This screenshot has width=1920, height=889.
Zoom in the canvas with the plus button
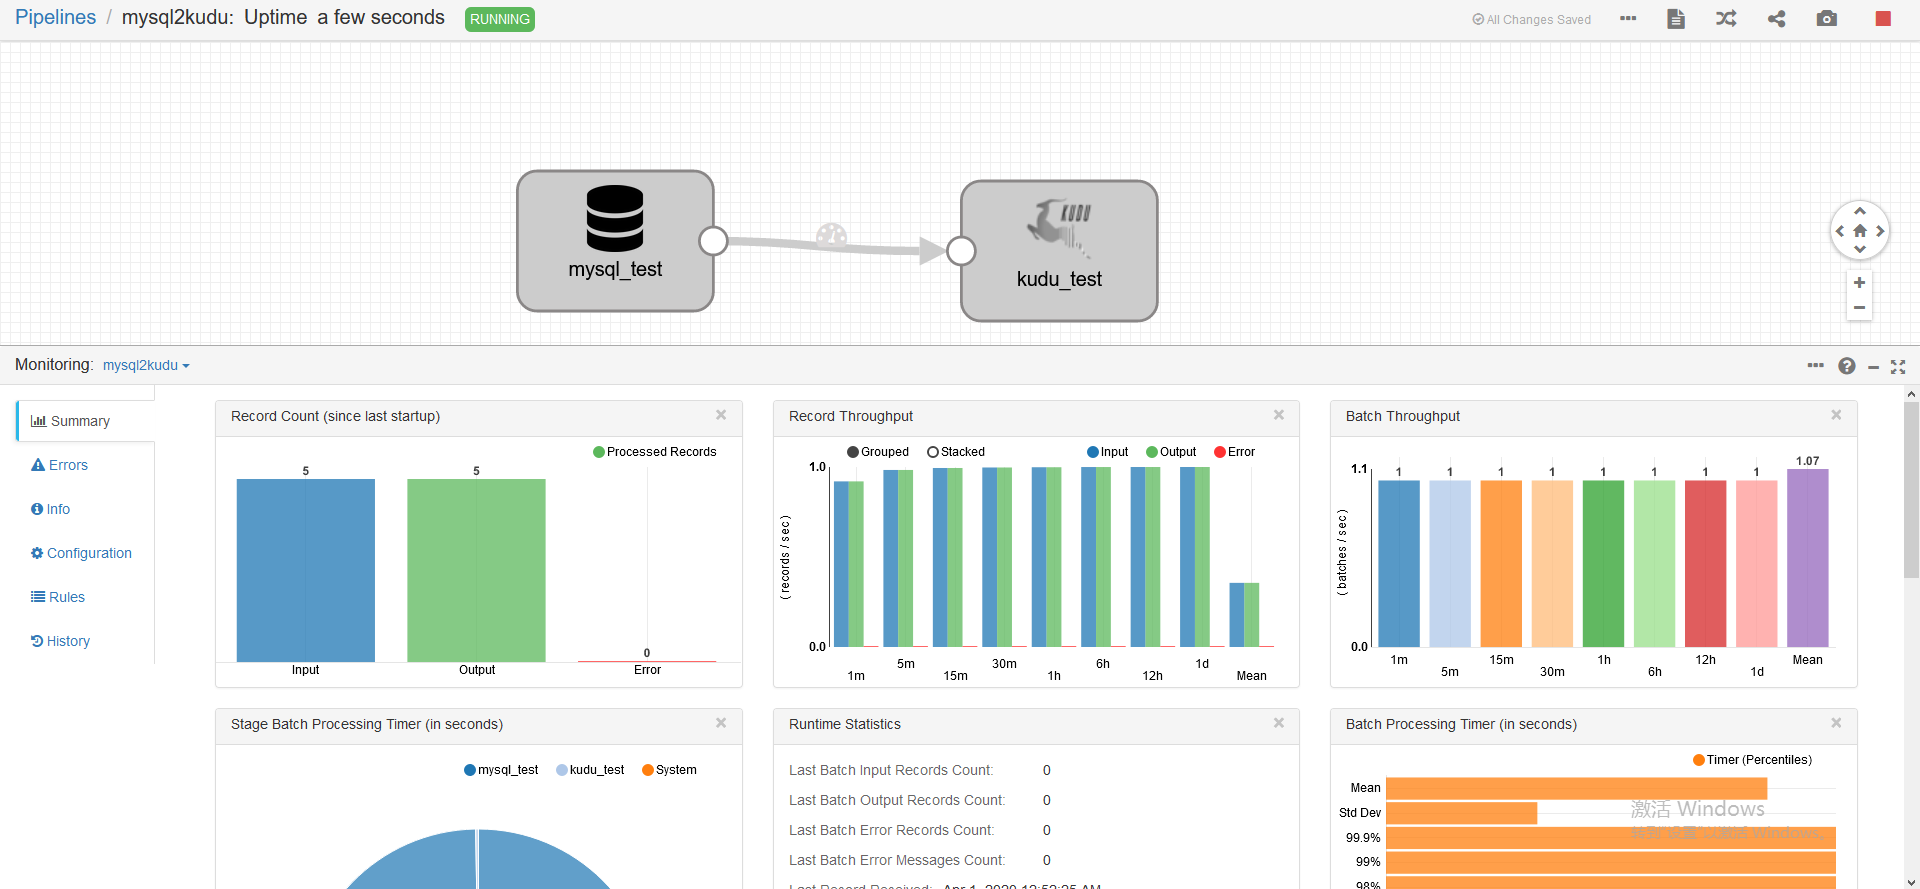point(1859,283)
